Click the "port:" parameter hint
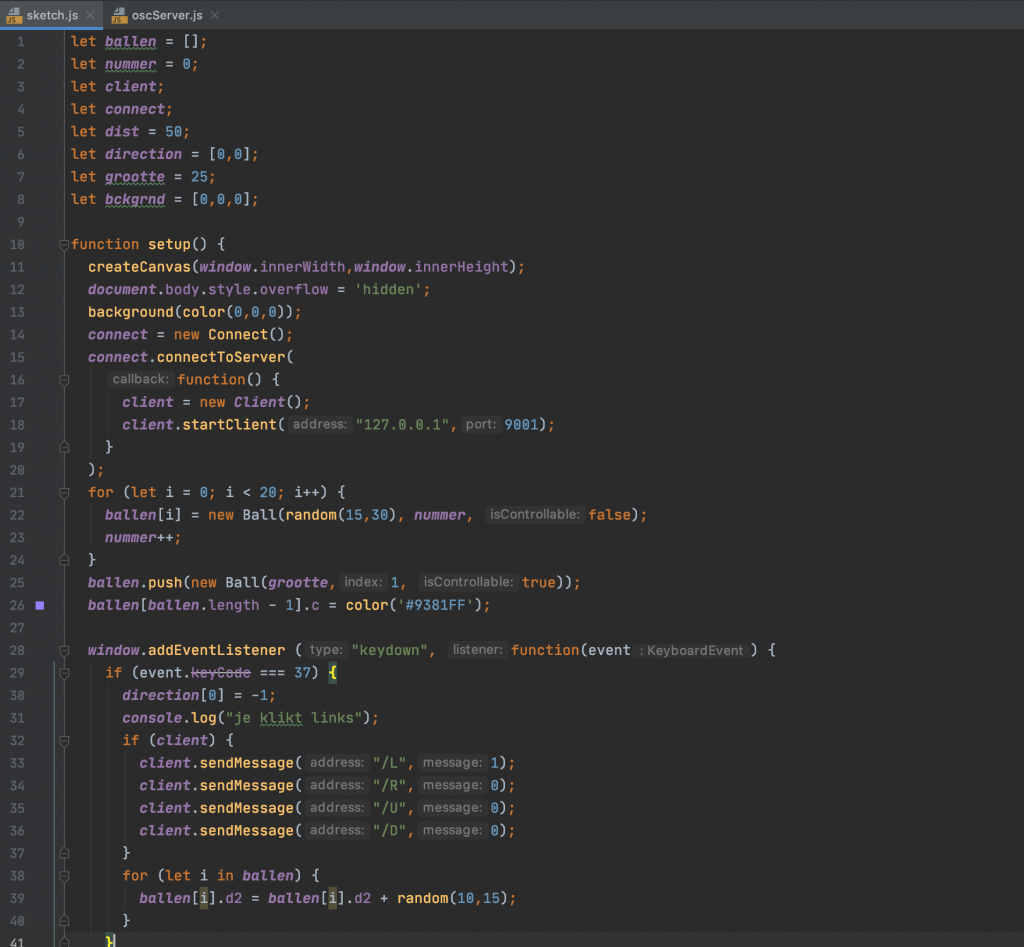The width and height of the screenshot is (1024, 947). pyautogui.click(x=481, y=425)
